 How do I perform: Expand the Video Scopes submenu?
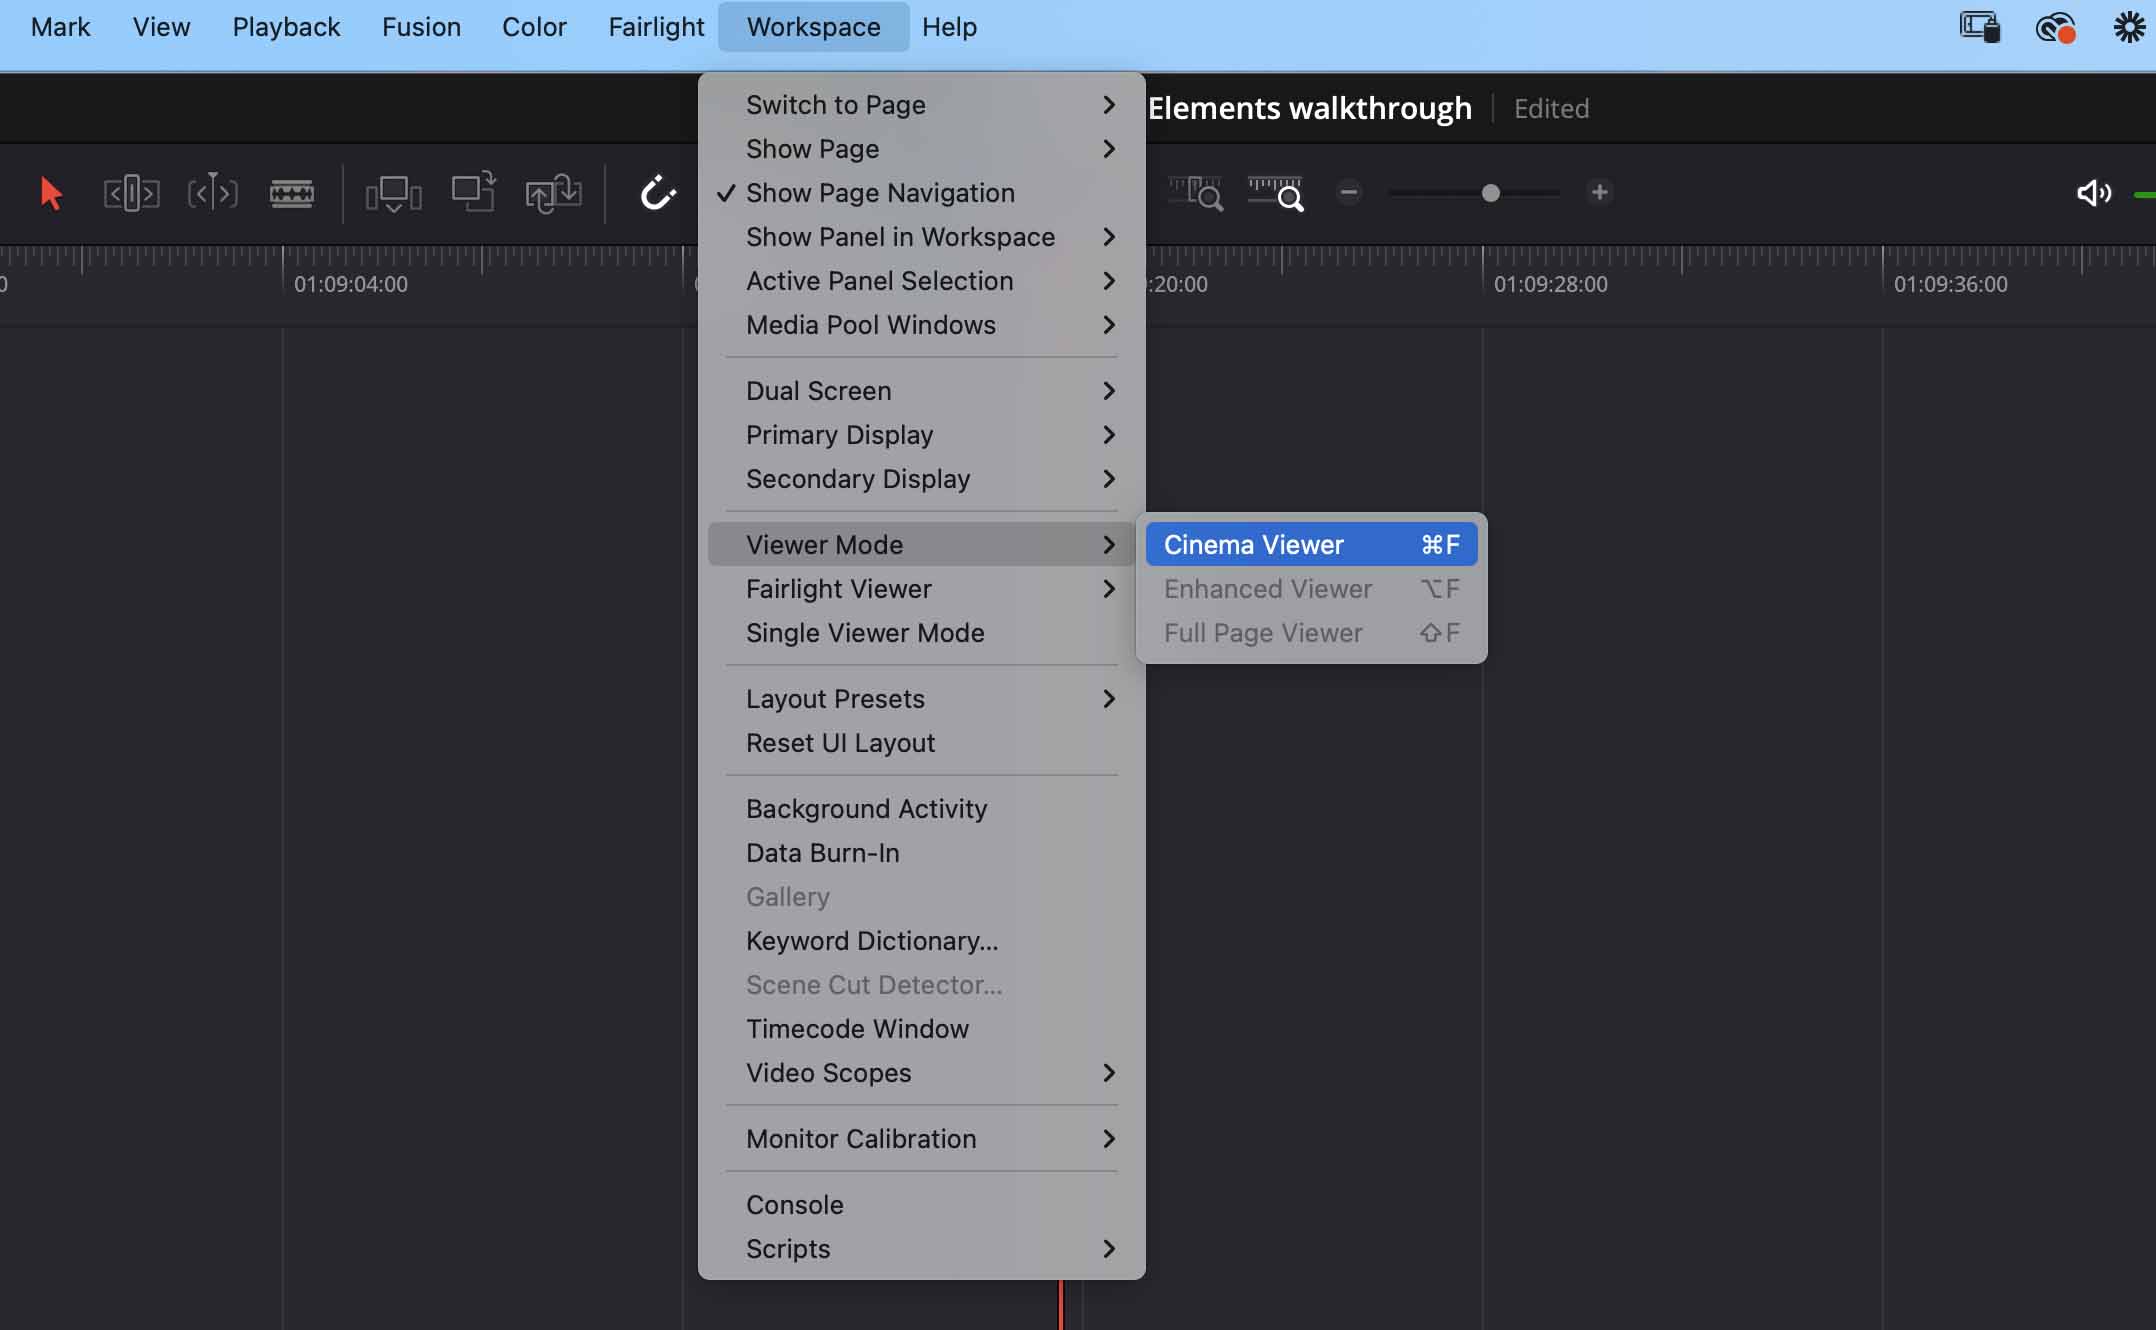click(x=921, y=1073)
